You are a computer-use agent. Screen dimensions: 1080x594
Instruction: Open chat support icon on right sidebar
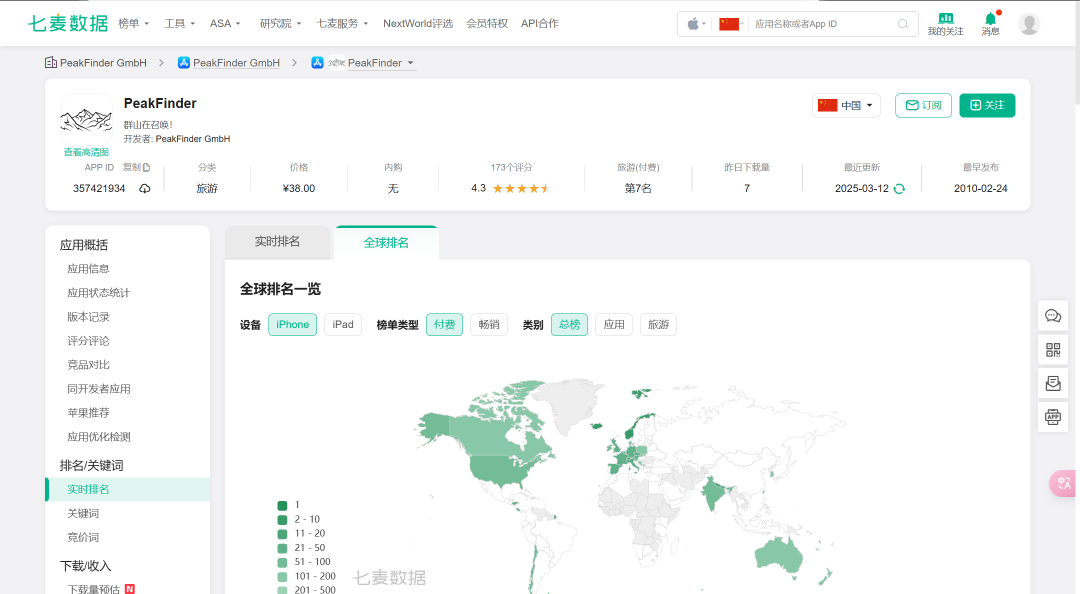click(1052, 316)
